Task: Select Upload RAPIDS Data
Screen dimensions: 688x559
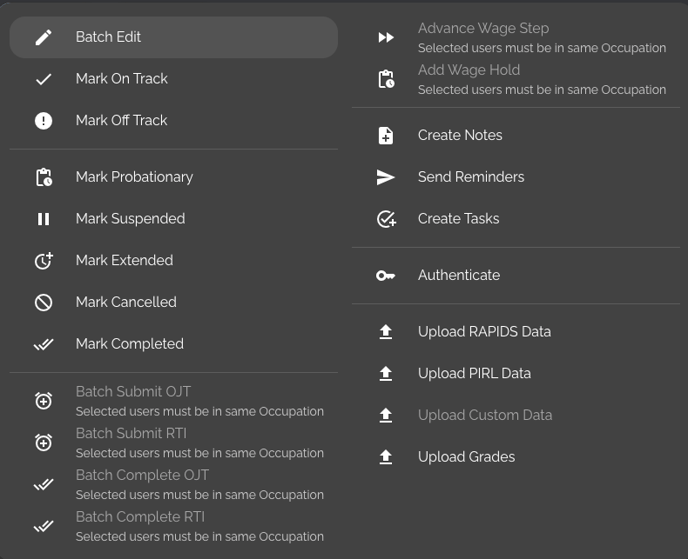Action: click(x=516, y=332)
